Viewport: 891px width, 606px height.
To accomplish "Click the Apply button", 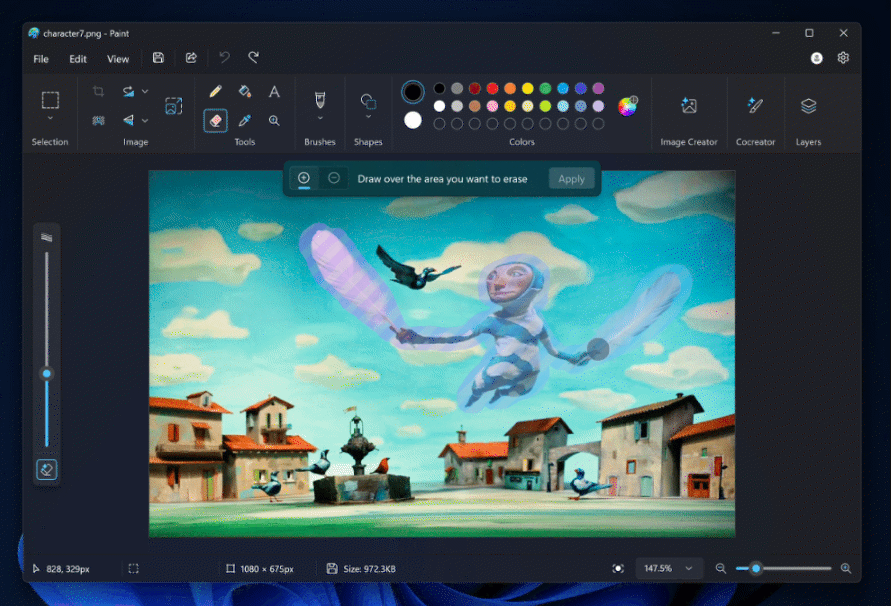I will [x=571, y=179].
